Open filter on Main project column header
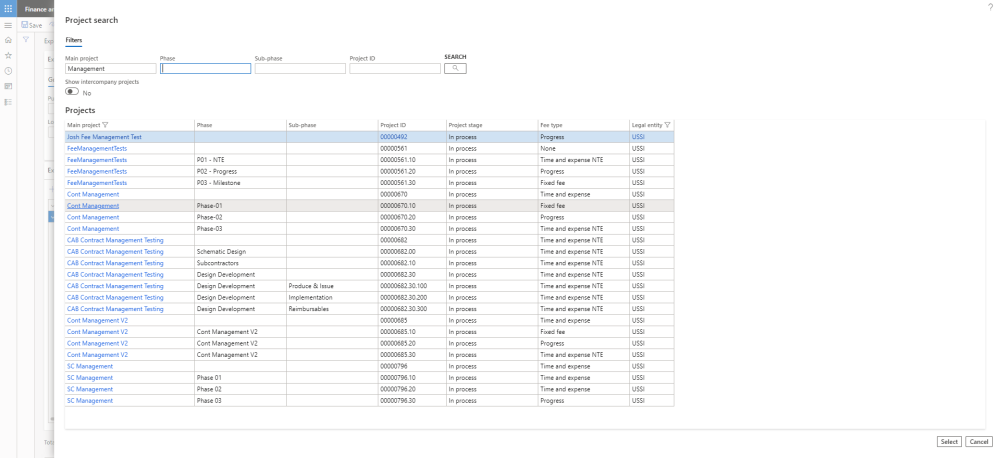 (105, 125)
